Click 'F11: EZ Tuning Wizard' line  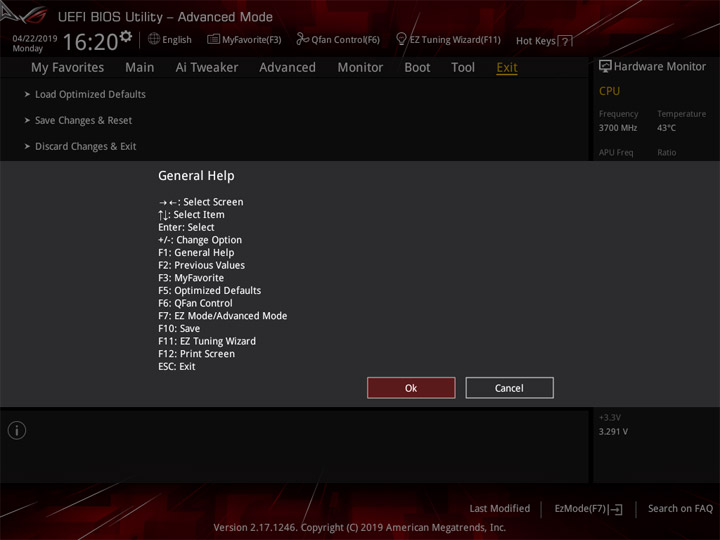tap(207, 341)
